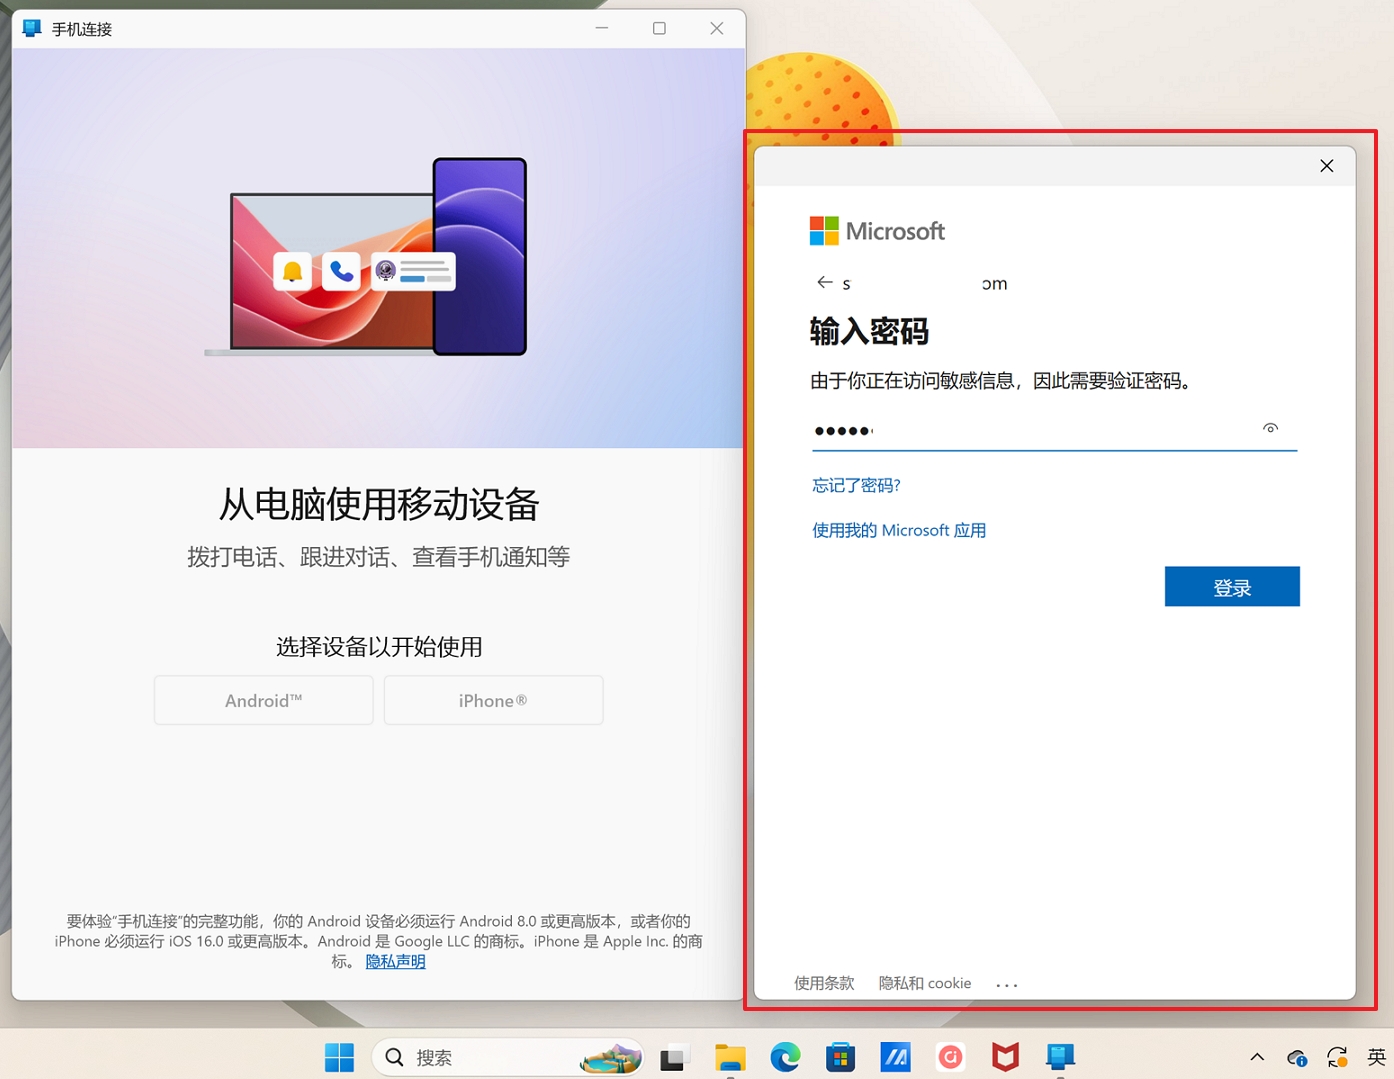Open Task View on taskbar
The height and width of the screenshot is (1079, 1394).
click(675, 1057)
